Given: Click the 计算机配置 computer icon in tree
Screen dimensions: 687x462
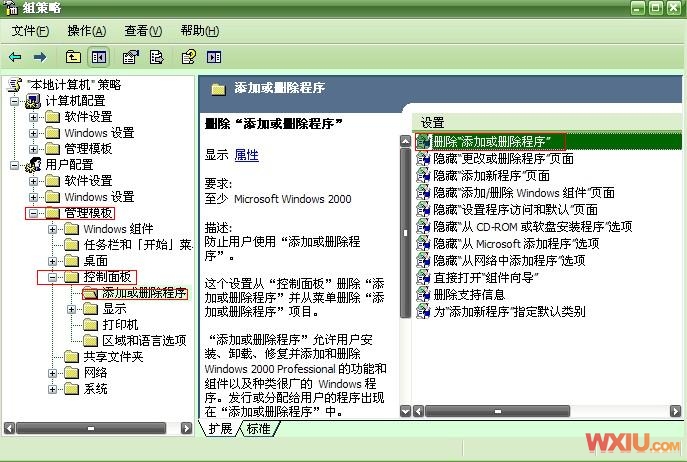Looking at the screenshot, I should coord(33,101).
